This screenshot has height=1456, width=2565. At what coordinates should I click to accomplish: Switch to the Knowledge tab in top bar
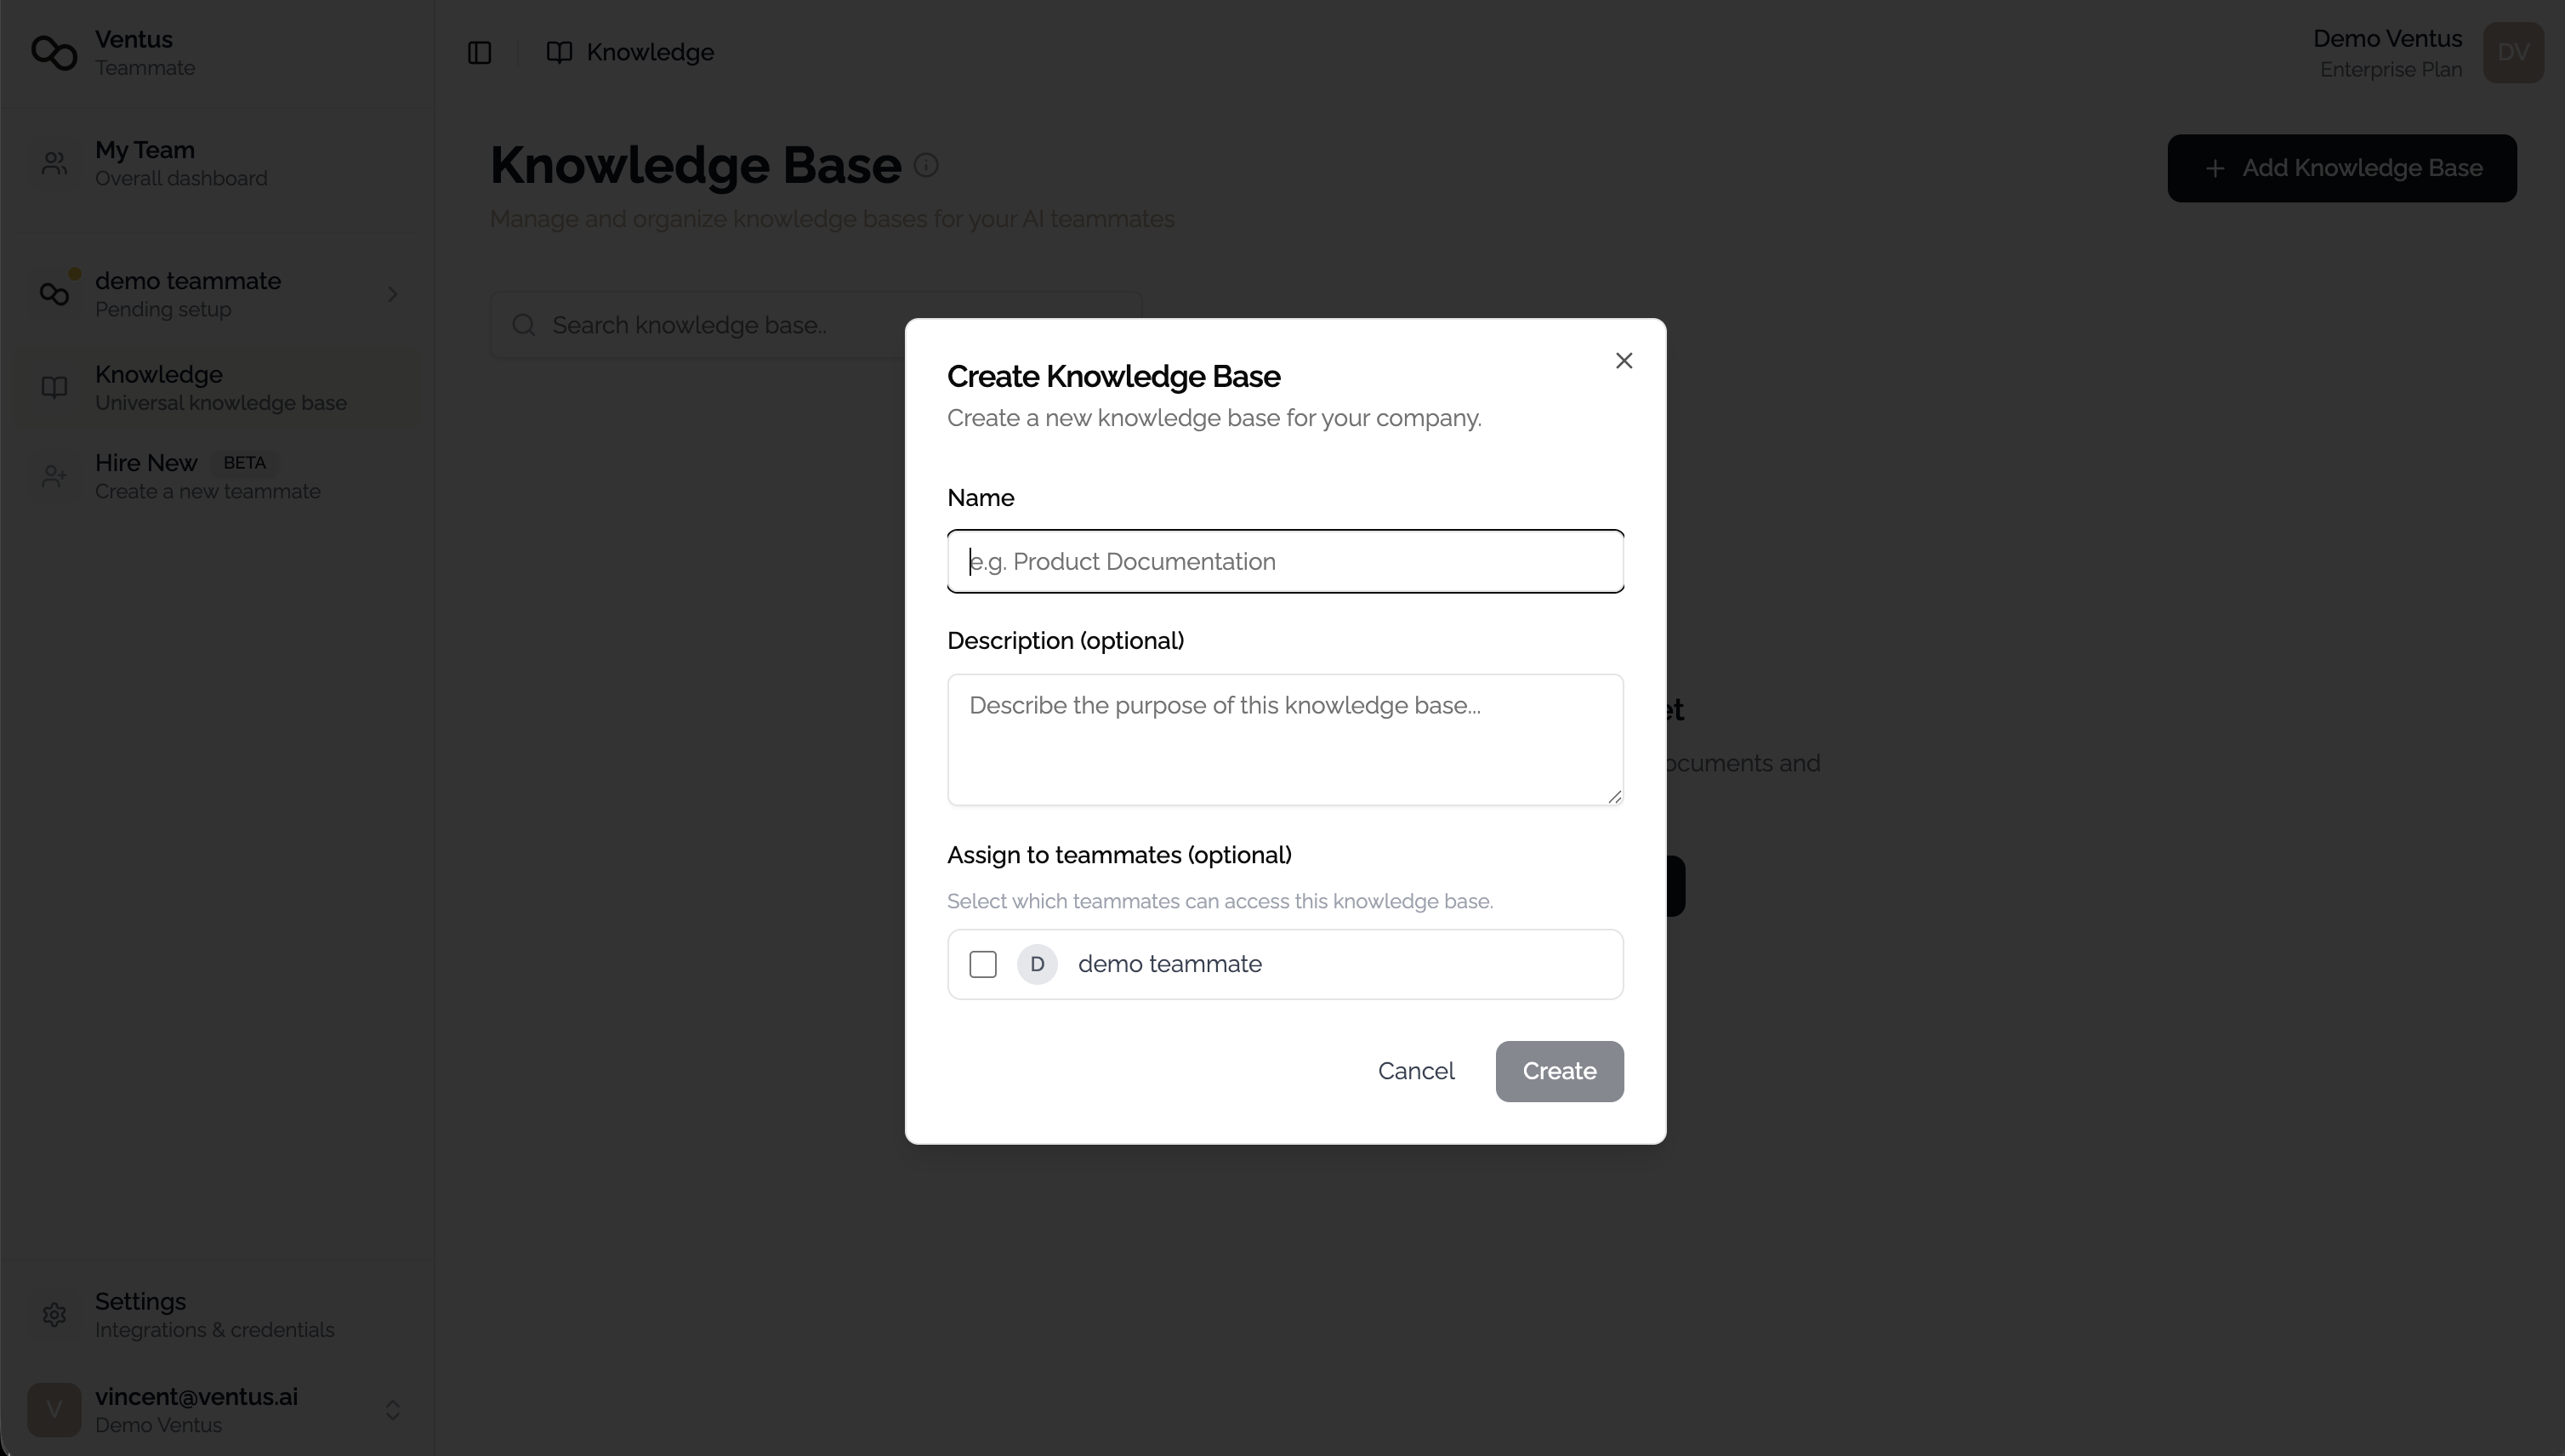click(x=629, y=51)
